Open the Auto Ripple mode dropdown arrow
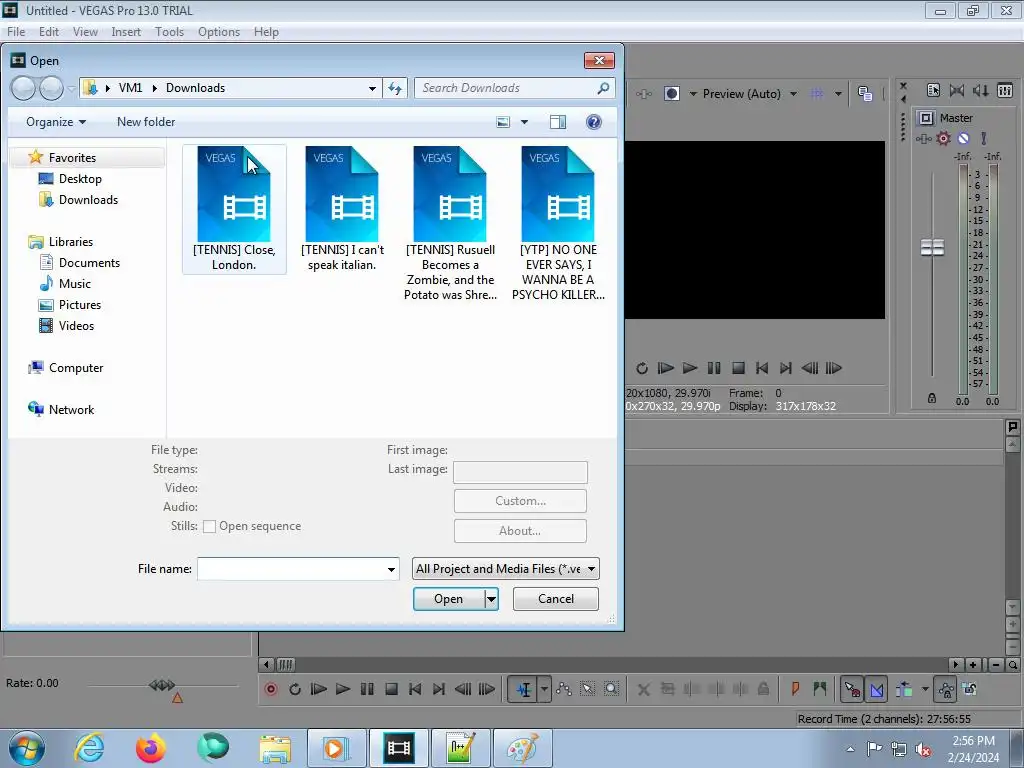Viewport: 1024px width, 768px height. click(925, 689)
